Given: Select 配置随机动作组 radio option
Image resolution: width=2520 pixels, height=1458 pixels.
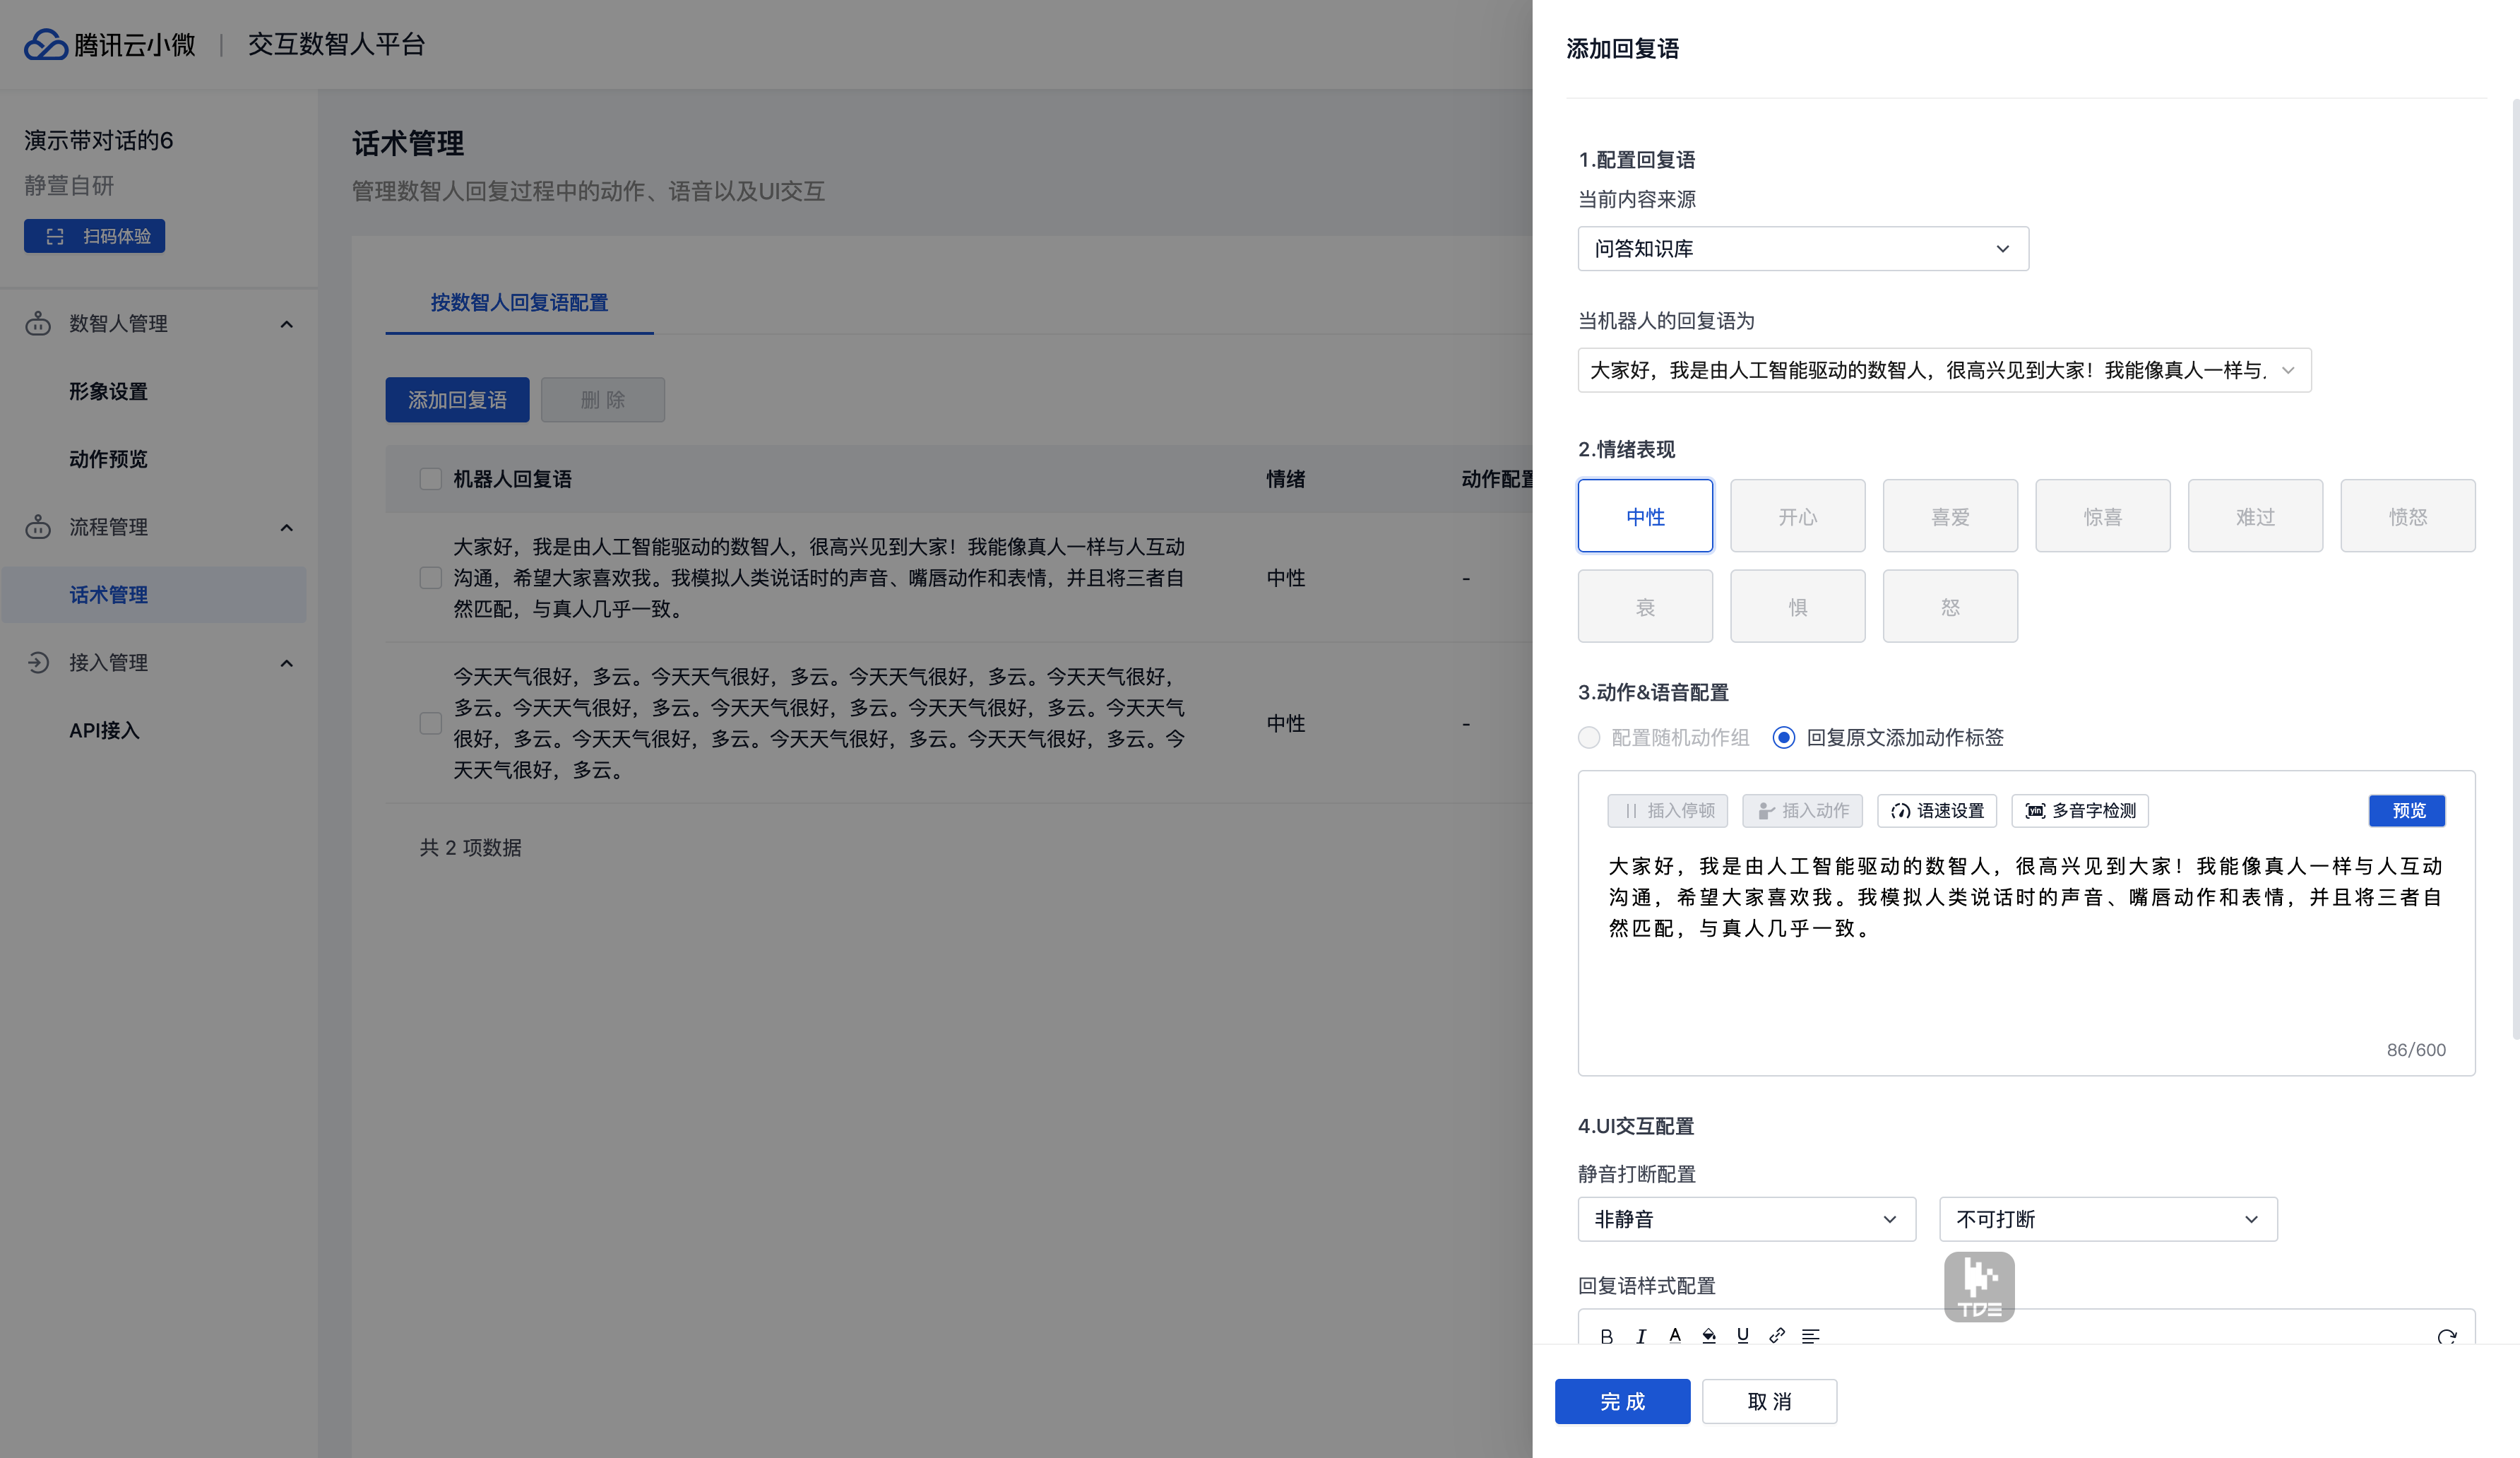Looking at the screenshot, I should (x=1589, y=738).
